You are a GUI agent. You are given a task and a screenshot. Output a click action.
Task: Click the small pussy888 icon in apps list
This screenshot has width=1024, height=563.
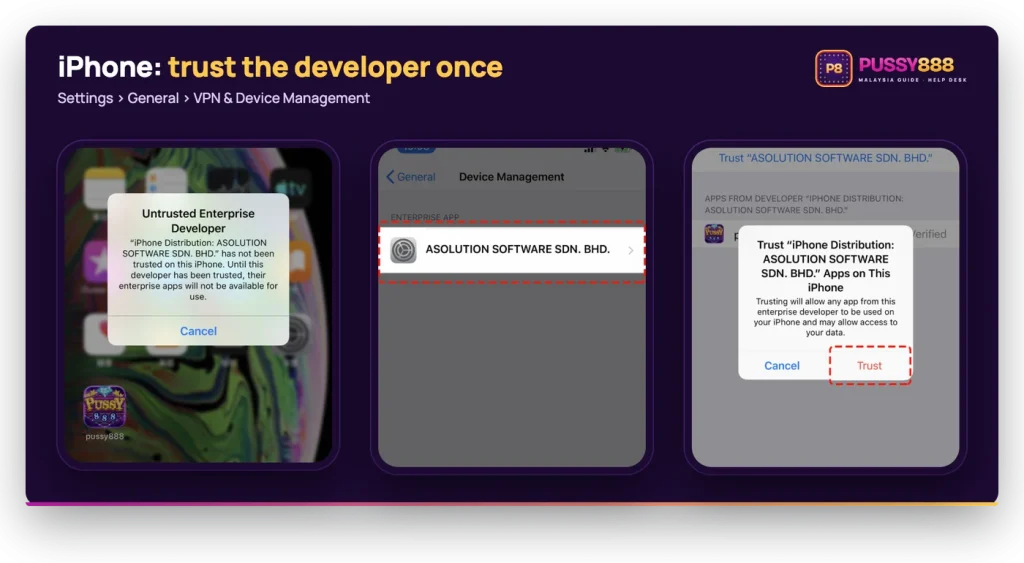pos(714,233)
